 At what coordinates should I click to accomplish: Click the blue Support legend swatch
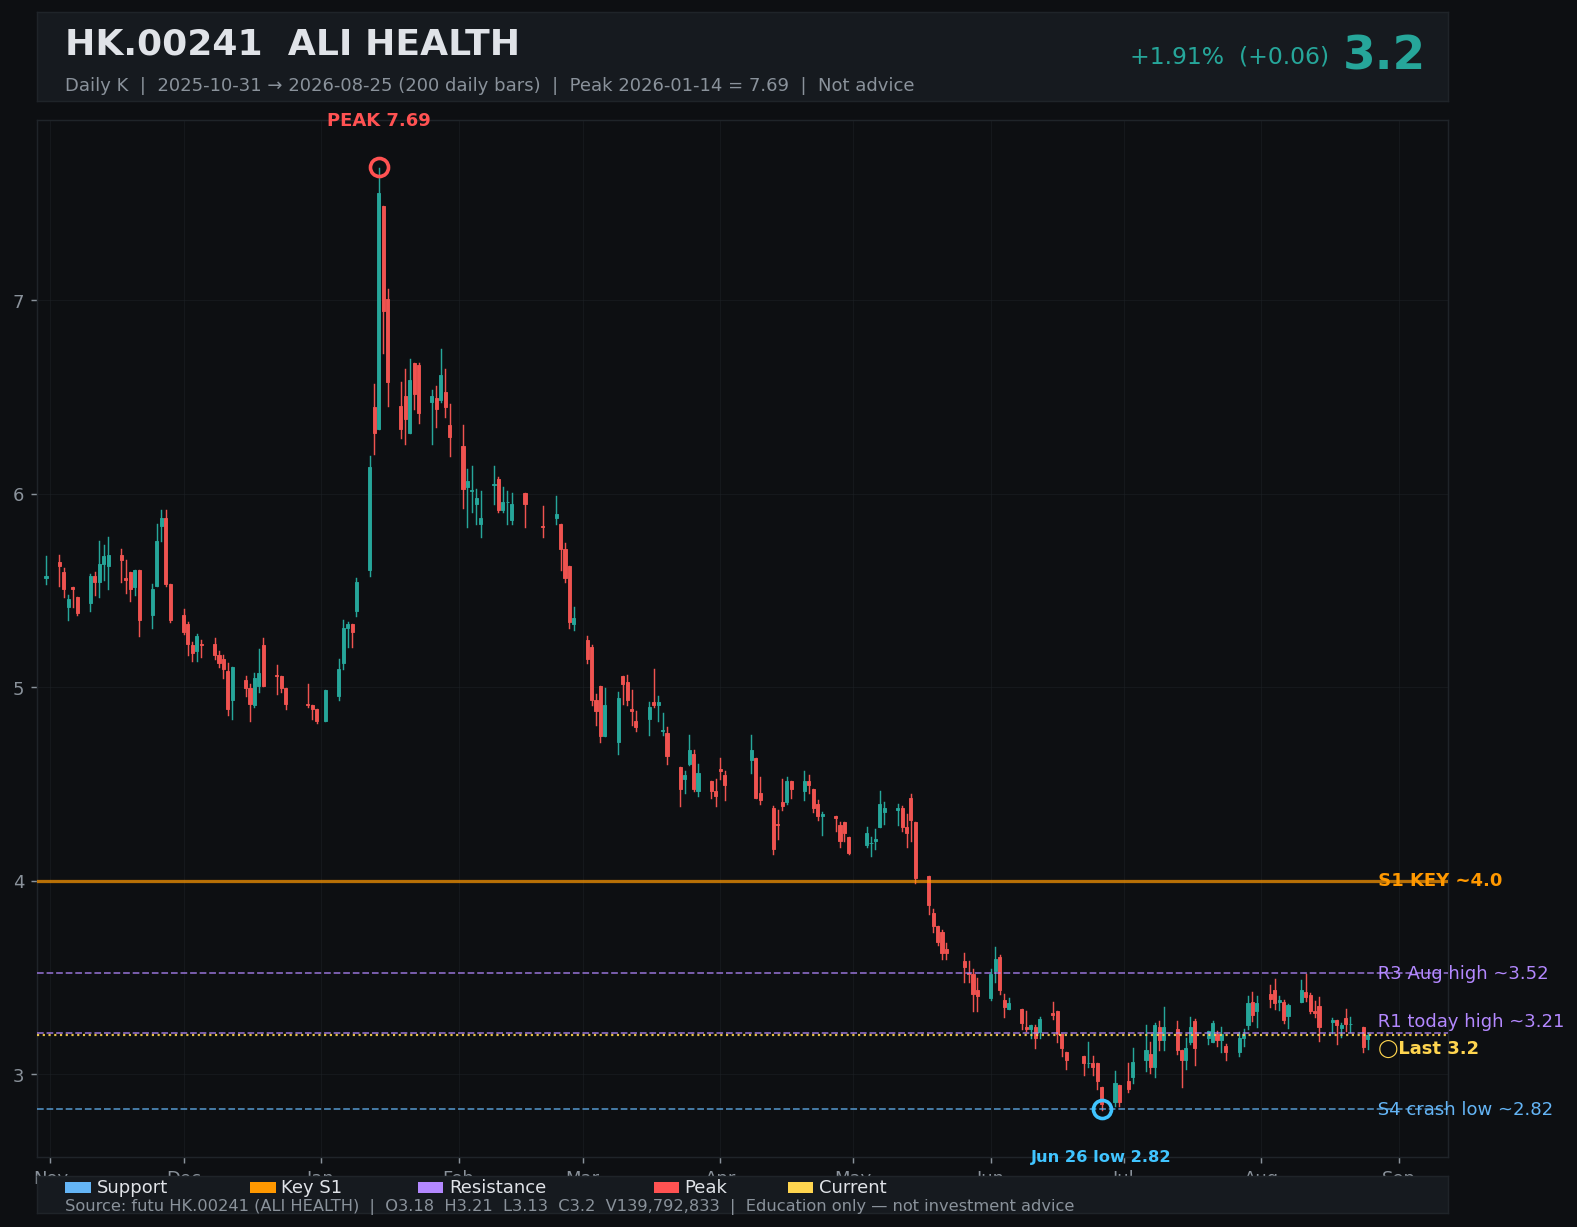(78, 1187)
